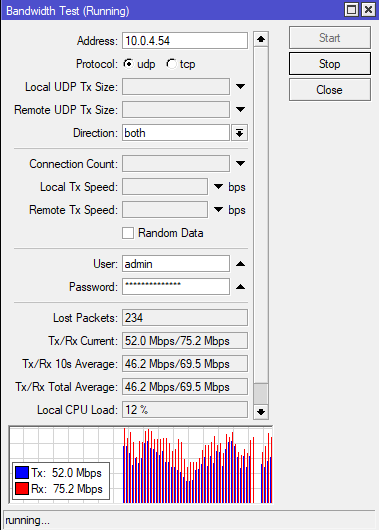Click the 'Bandwidth Test (Running)' title text

68,11
